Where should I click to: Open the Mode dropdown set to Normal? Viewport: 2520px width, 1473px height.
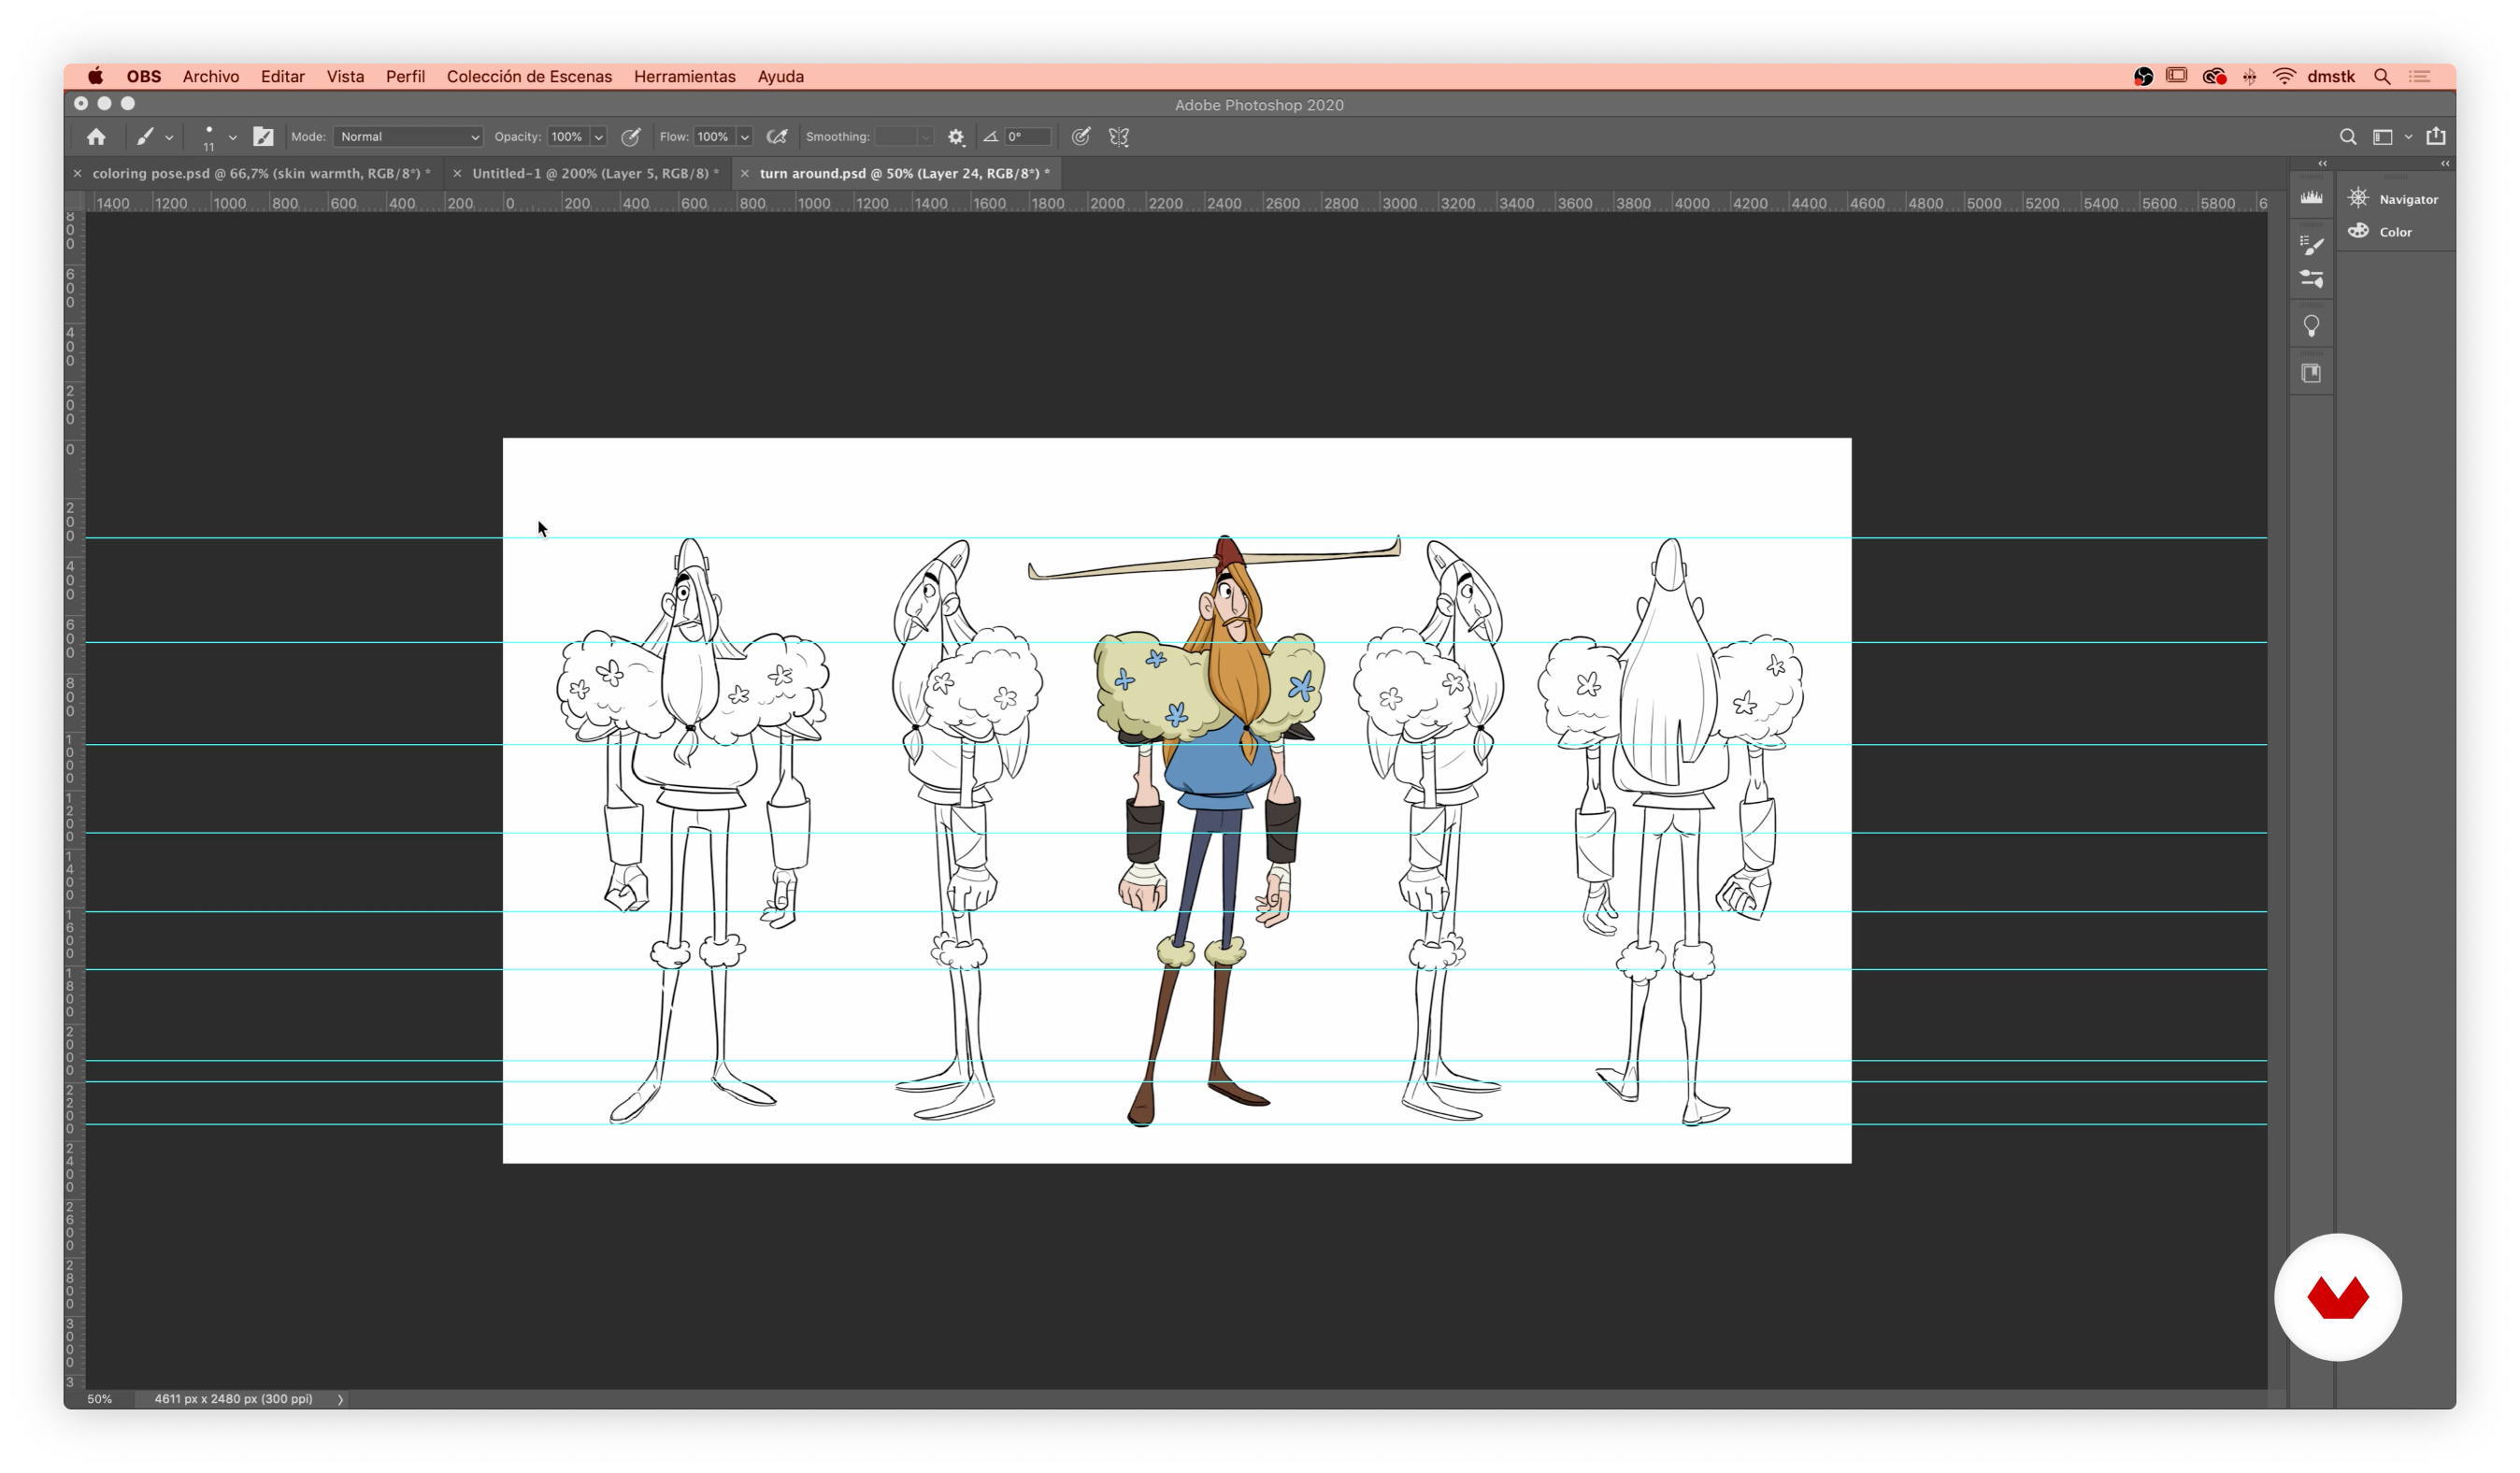(407, 136)
